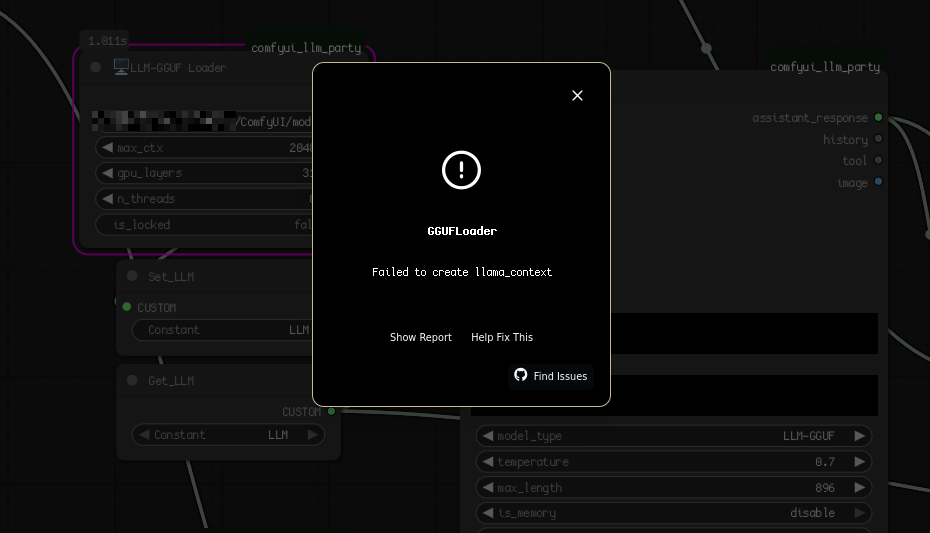Collapse the Get_LLM node dot

click(x=132, y=380)
